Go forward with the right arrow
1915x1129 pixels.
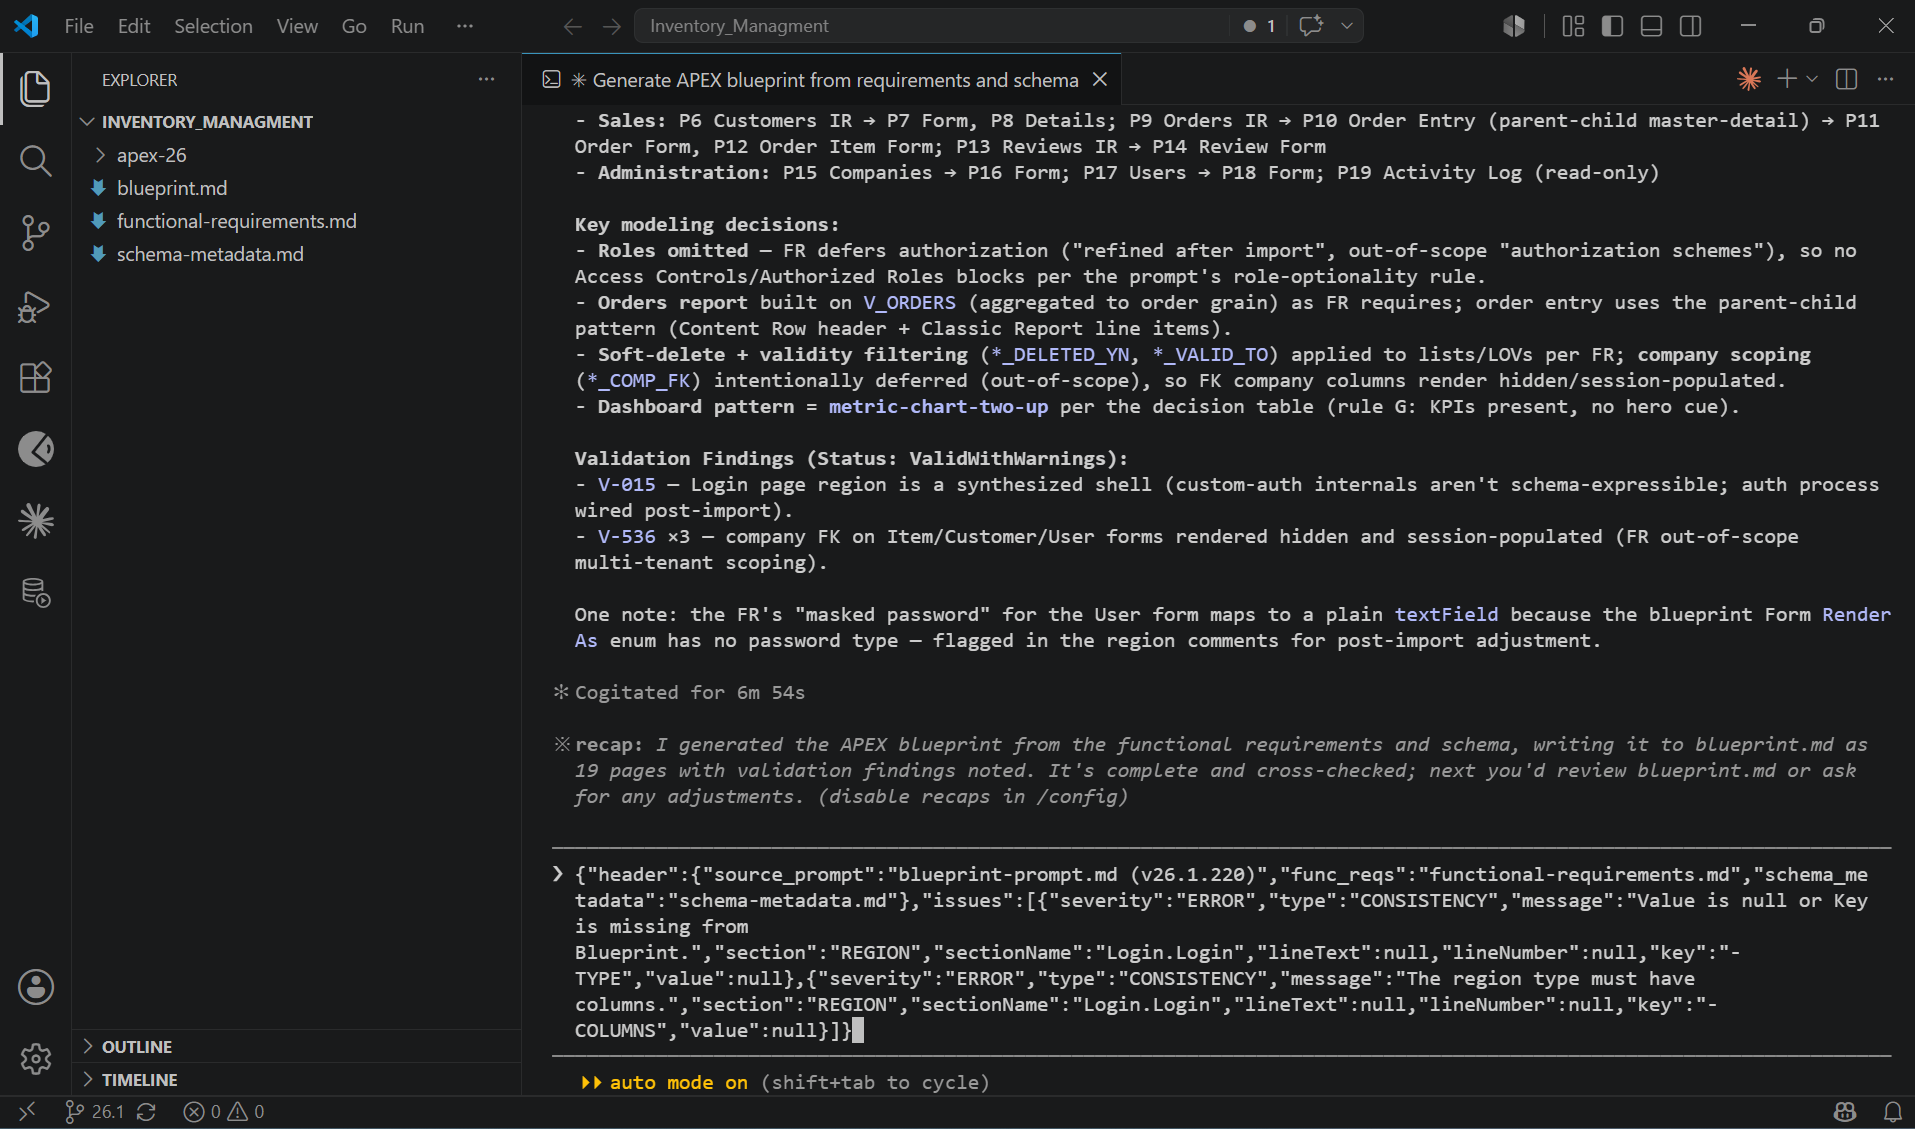pos(612,26)
